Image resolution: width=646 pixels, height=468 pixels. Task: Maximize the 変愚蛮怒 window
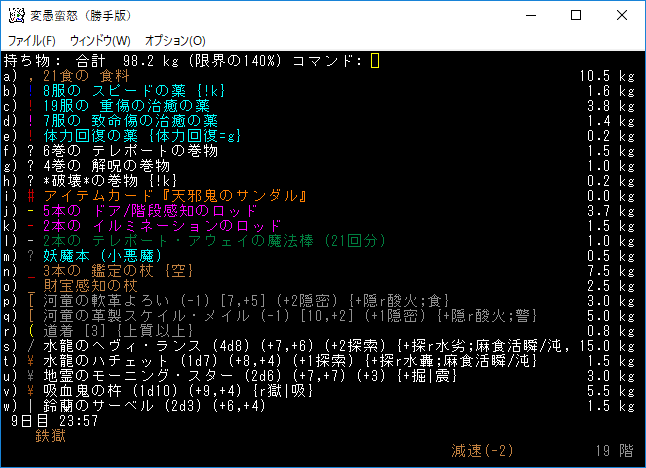(575, 15)
